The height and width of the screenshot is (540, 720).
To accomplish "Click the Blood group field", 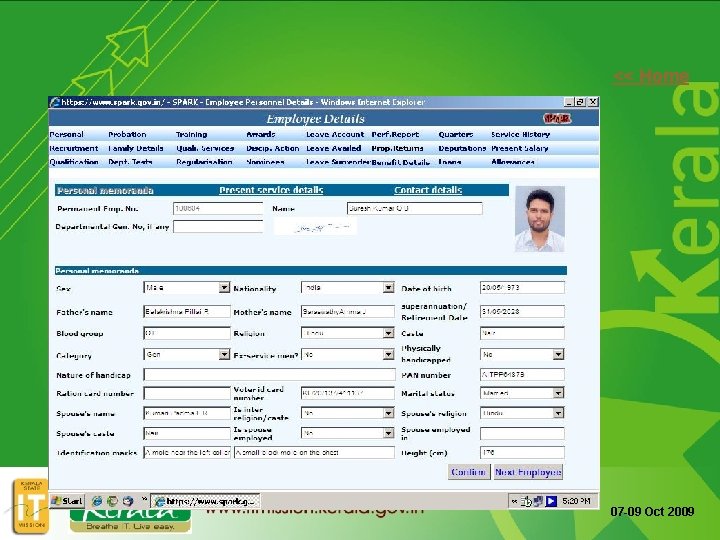I will point(187,333).
